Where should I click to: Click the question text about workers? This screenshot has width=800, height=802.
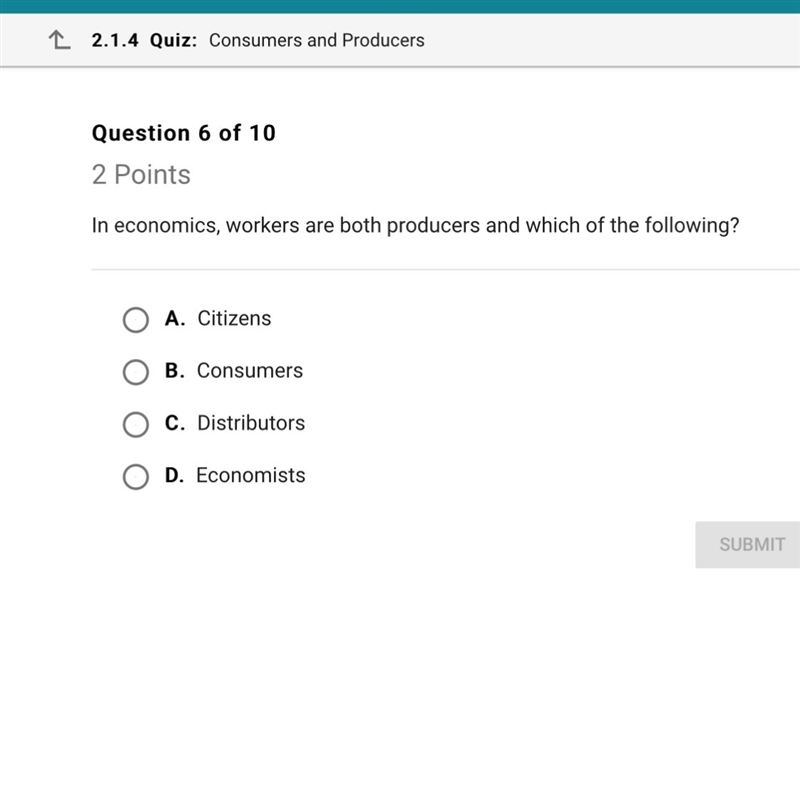pos(415,226)
